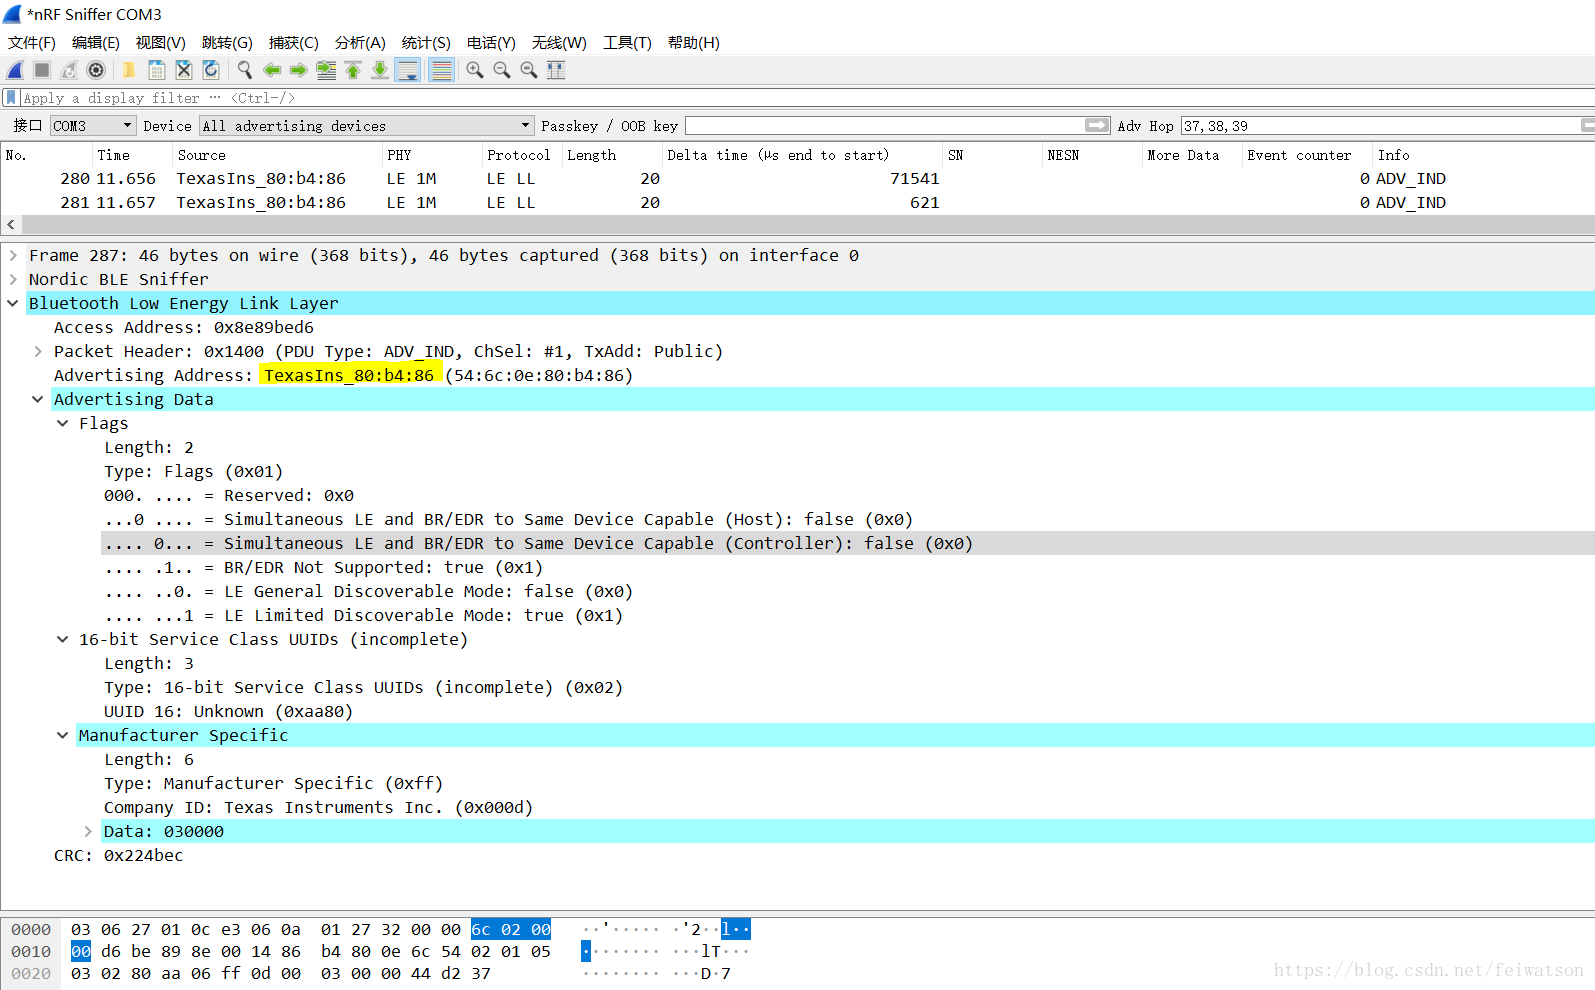Restart the current capture
The width and height of the screenshot is (1595, 990).
pos(69,70)
